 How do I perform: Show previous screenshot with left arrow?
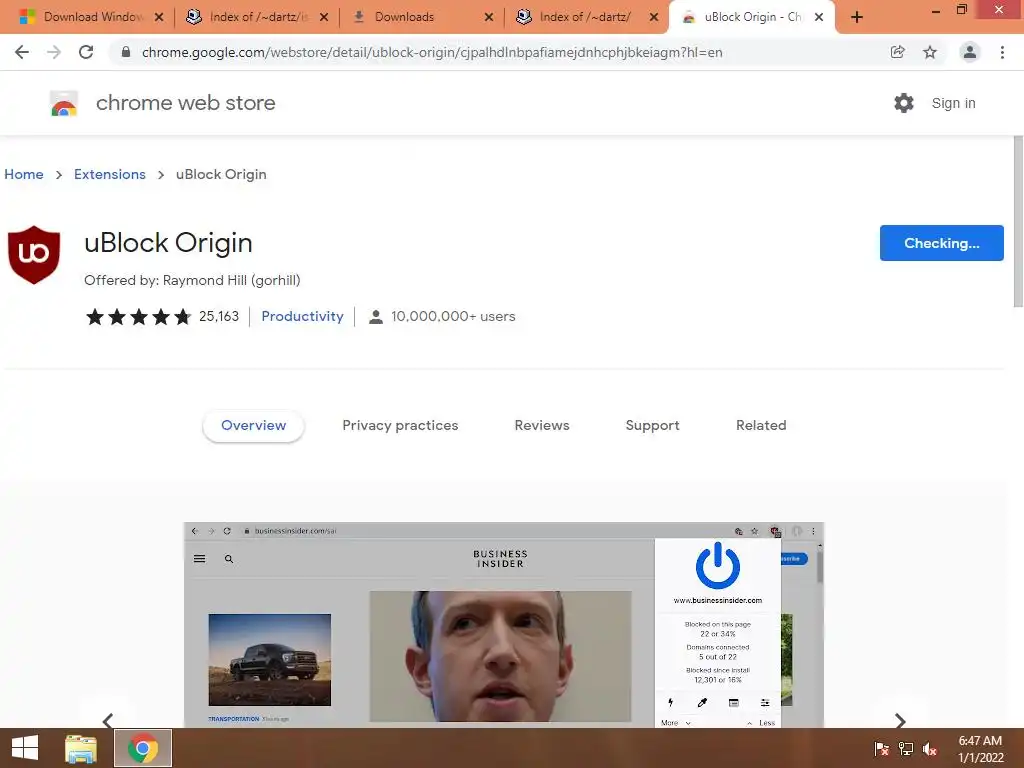tap(108, 720)
